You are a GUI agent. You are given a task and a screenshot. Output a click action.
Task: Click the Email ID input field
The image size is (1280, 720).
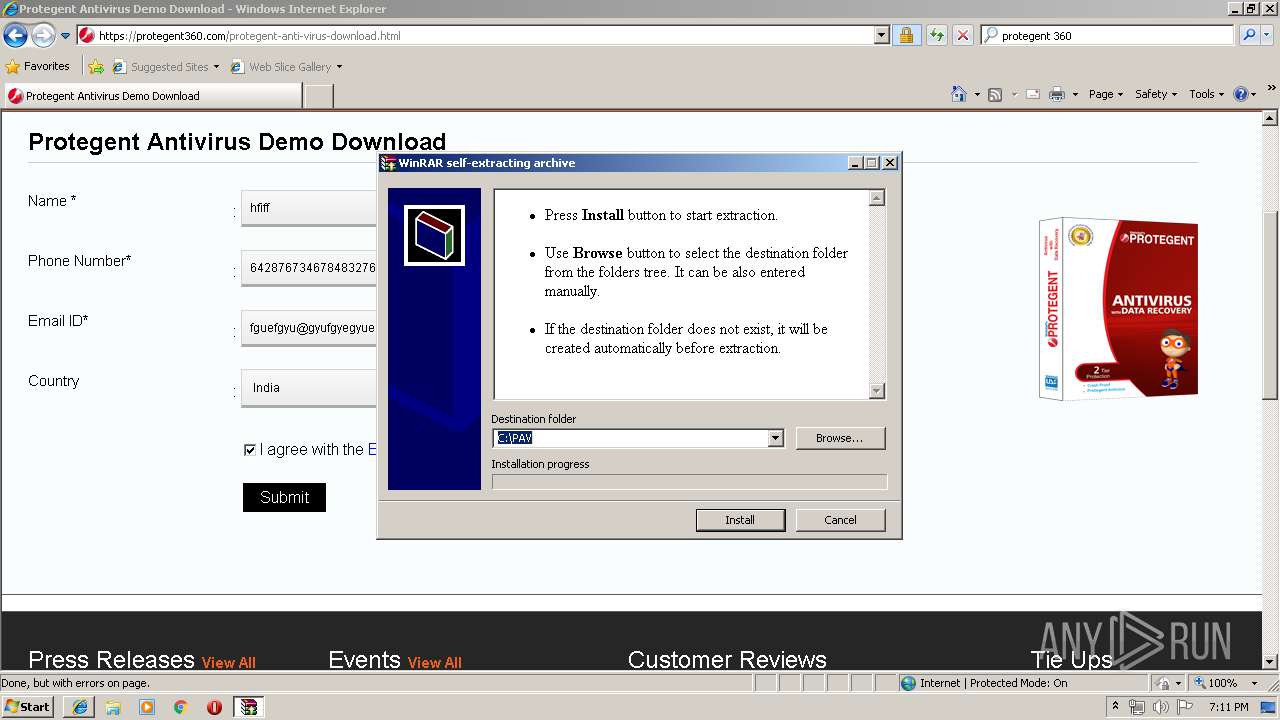pyautogui.click(x=309, y=328)
